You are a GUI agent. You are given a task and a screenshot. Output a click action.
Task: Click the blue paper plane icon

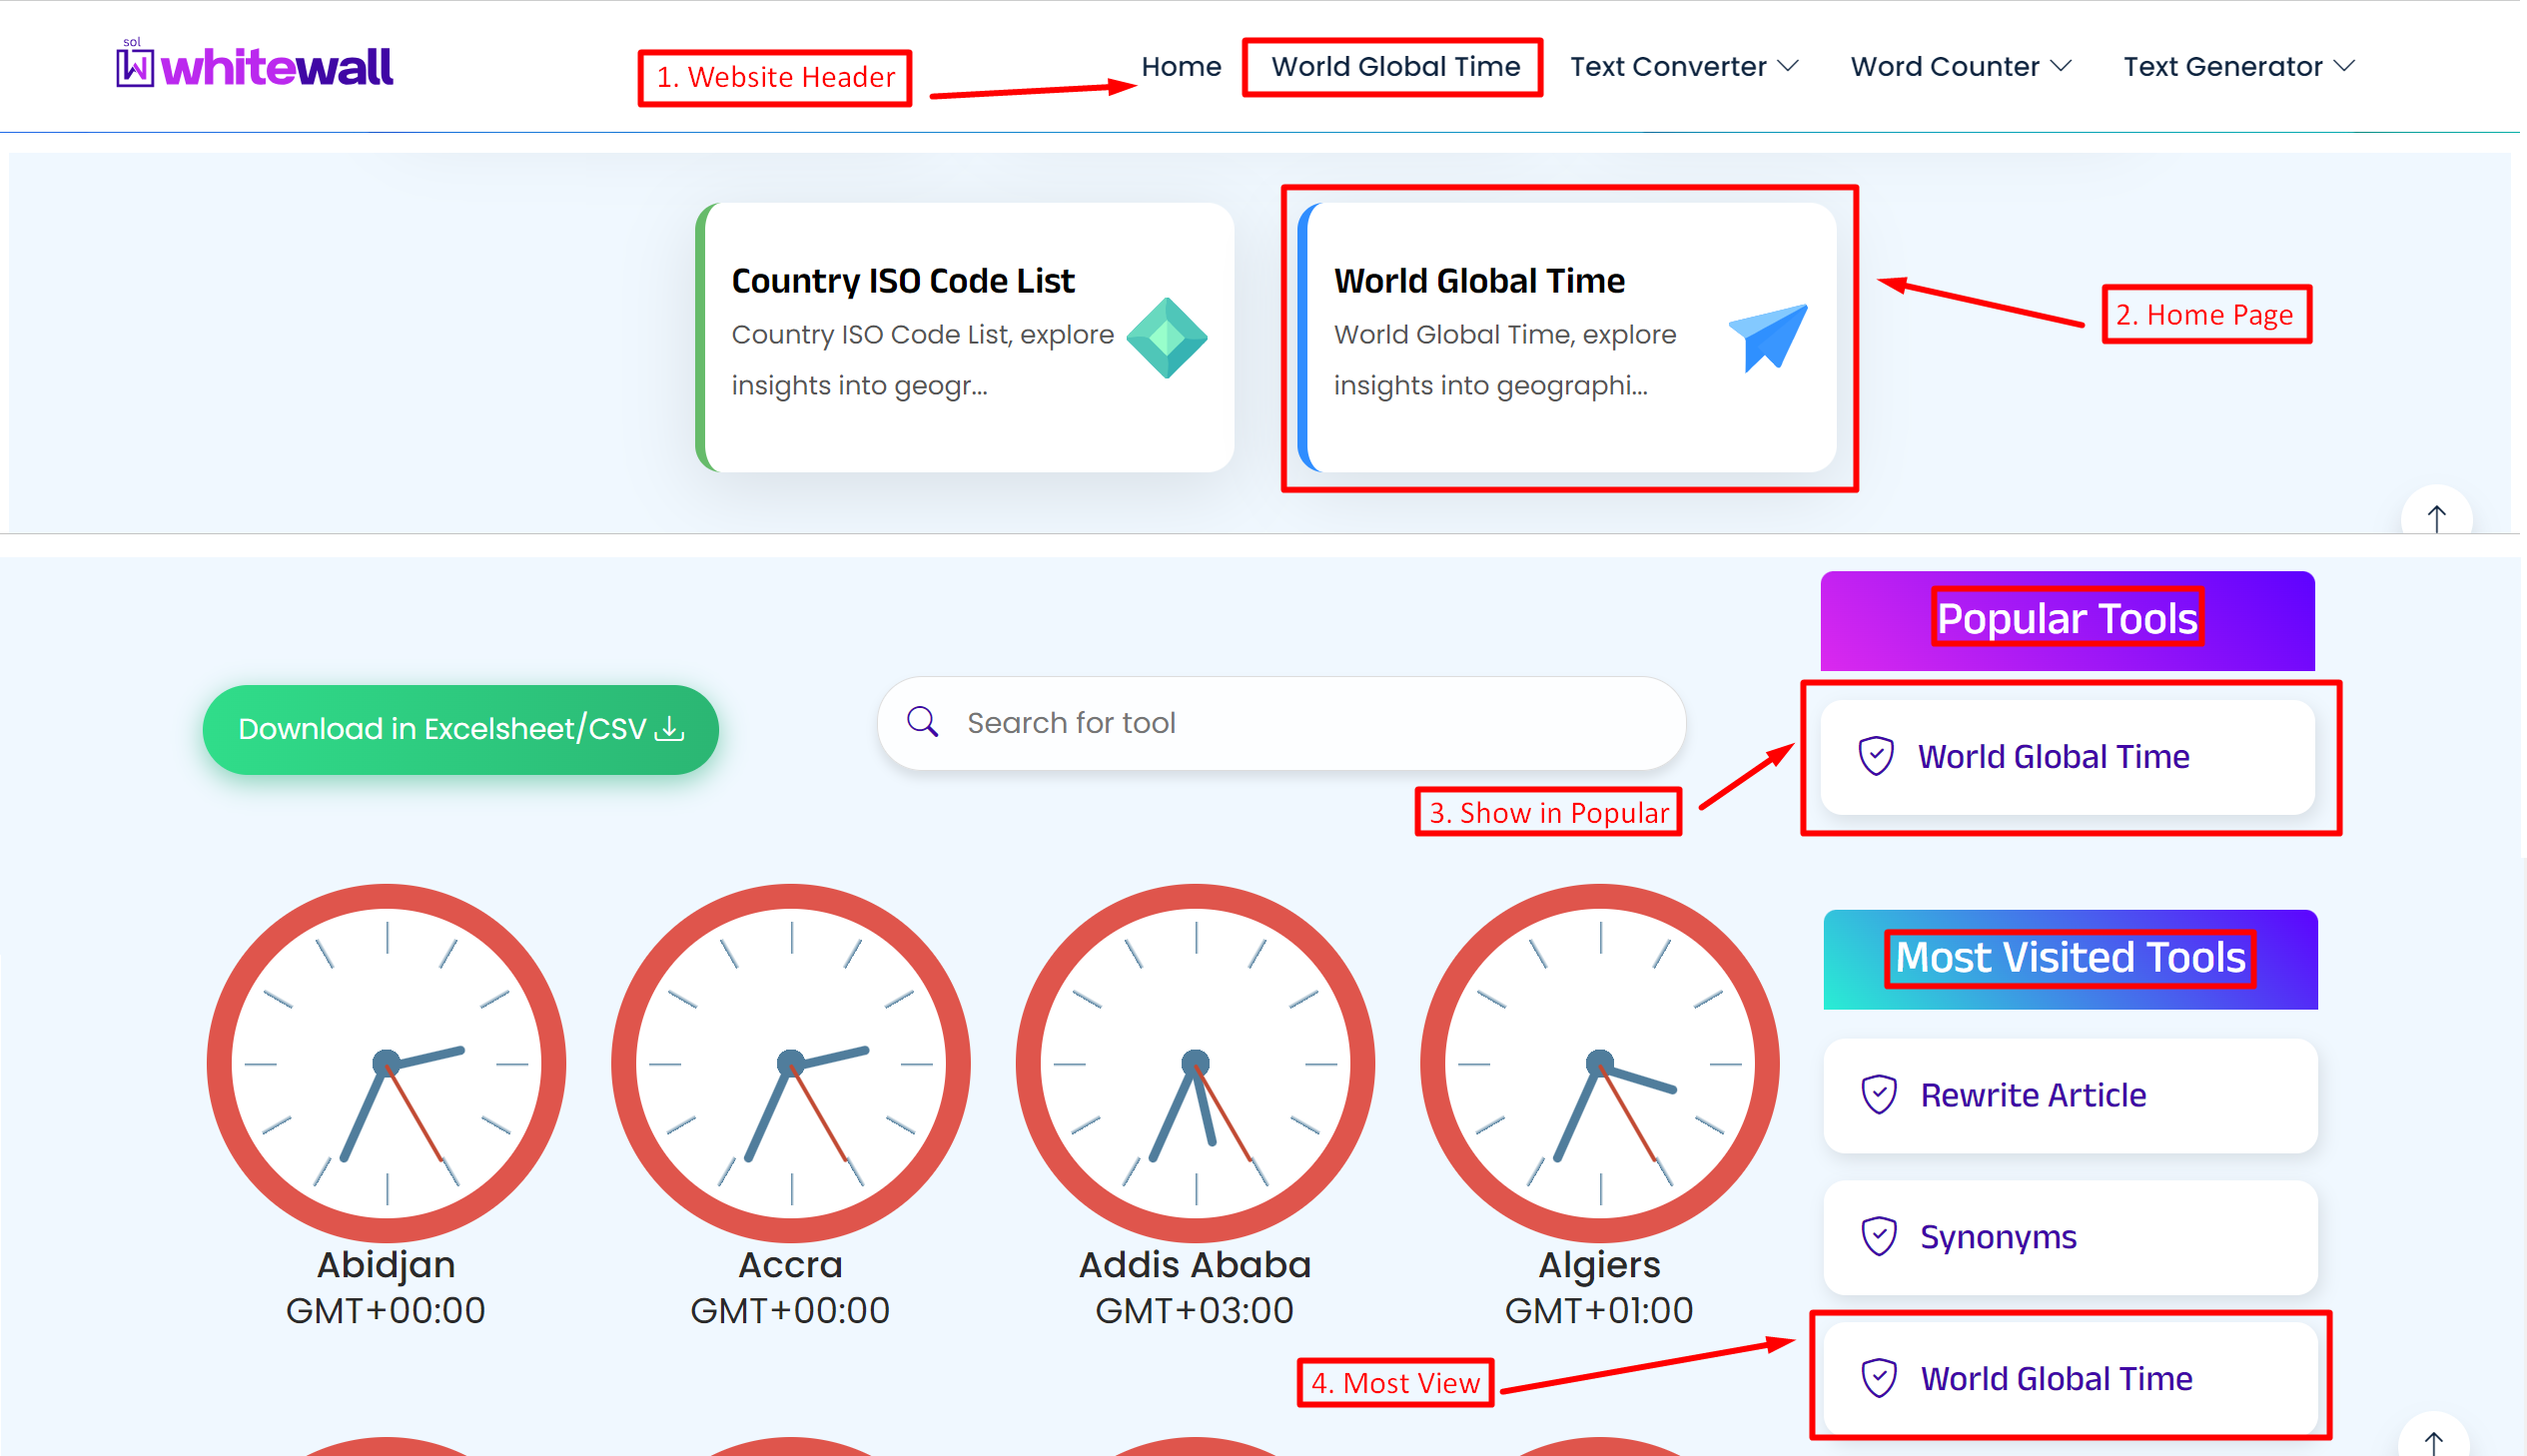pos(1768,337)
